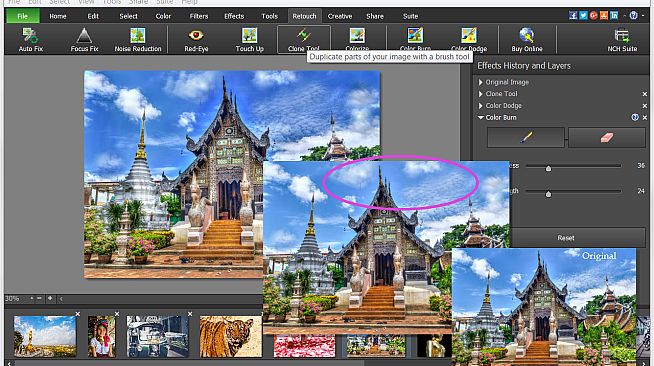Viewport: 654px width, 366px height.
Task: Select the eraser mode button
Action: click(x=606, y=138)
